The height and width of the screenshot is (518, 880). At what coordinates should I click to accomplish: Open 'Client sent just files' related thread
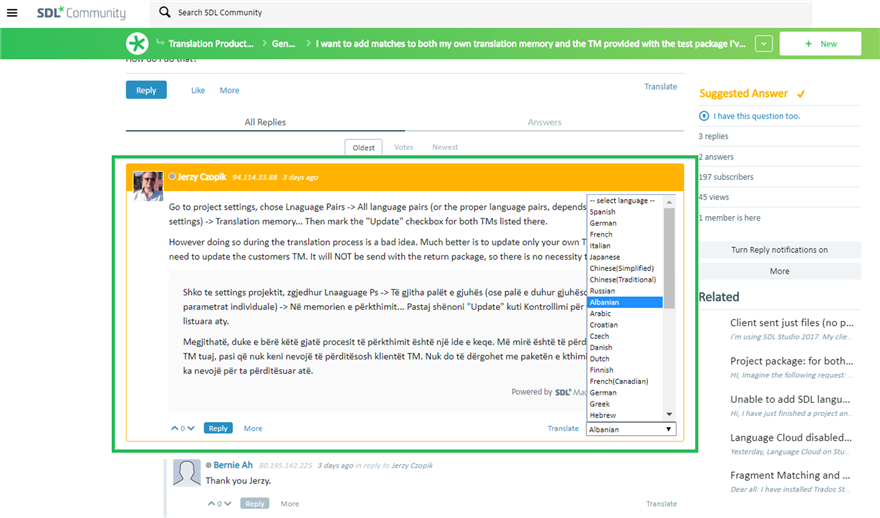(792, 323)
